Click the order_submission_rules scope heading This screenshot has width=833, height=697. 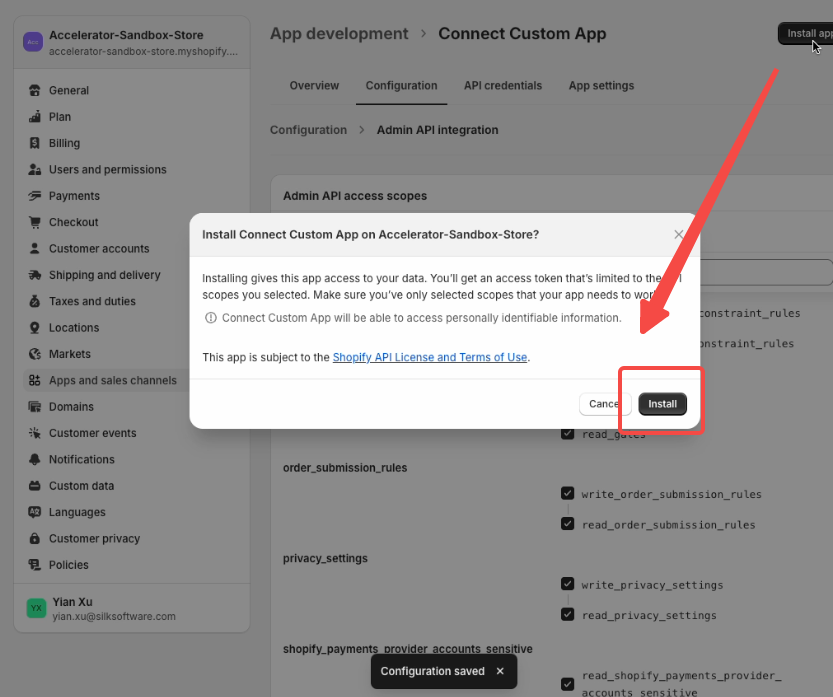[345, 468]
